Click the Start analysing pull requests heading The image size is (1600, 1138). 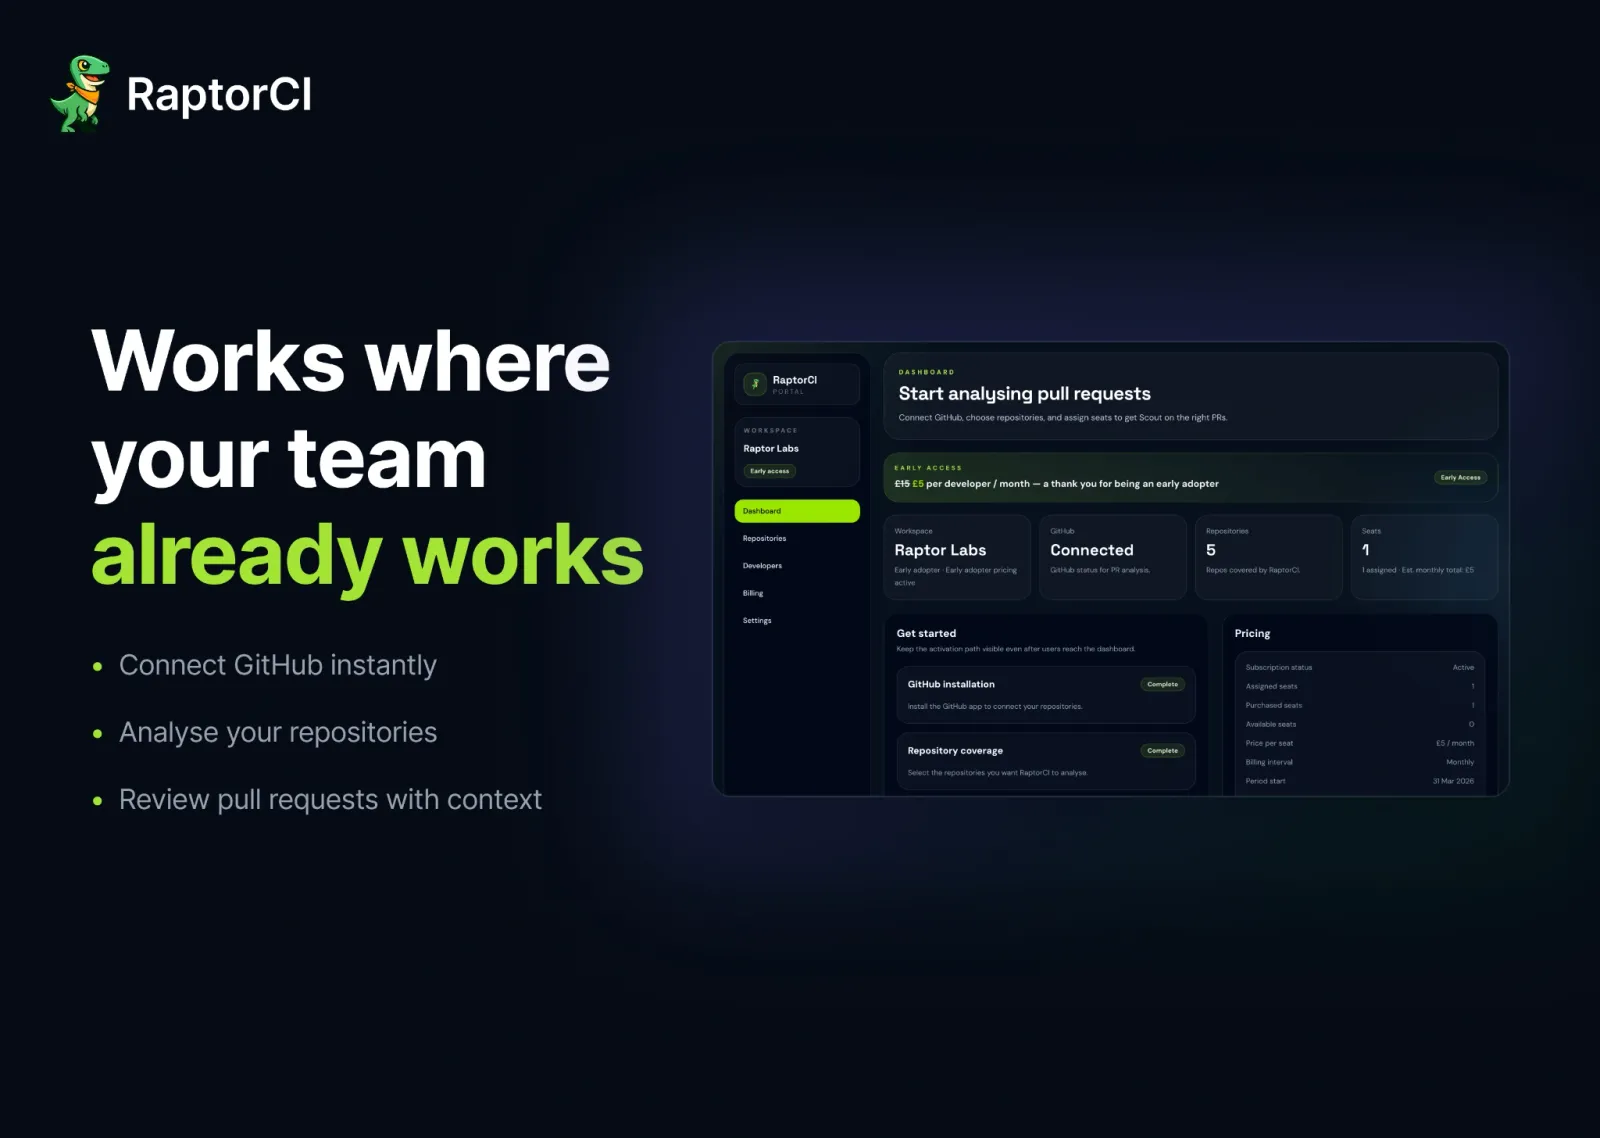click(1024, 394)
